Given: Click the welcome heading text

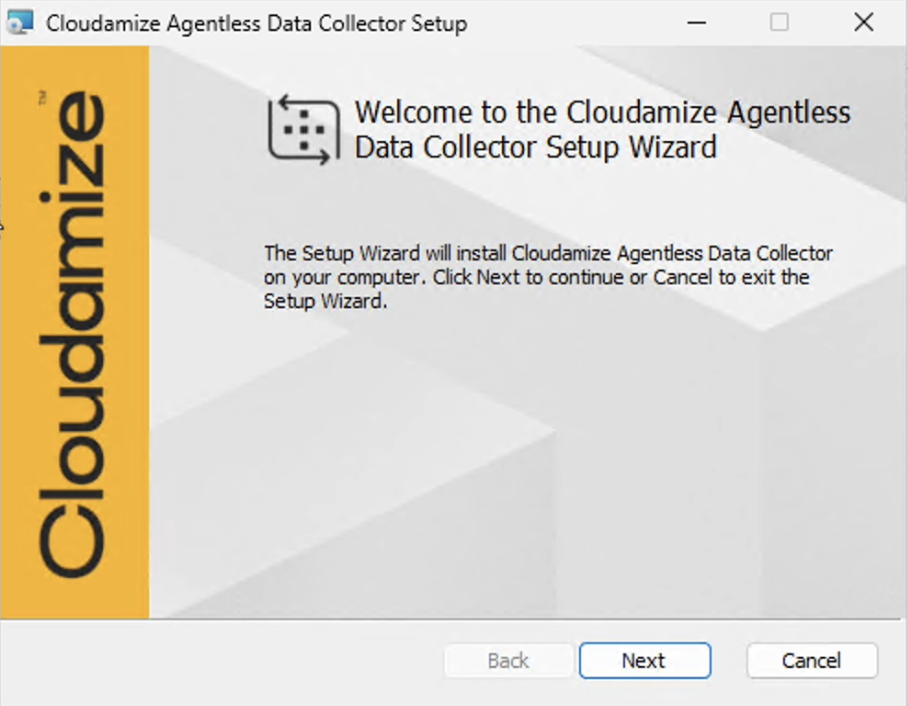Looking at the screenshot, I should pos(602,129).
